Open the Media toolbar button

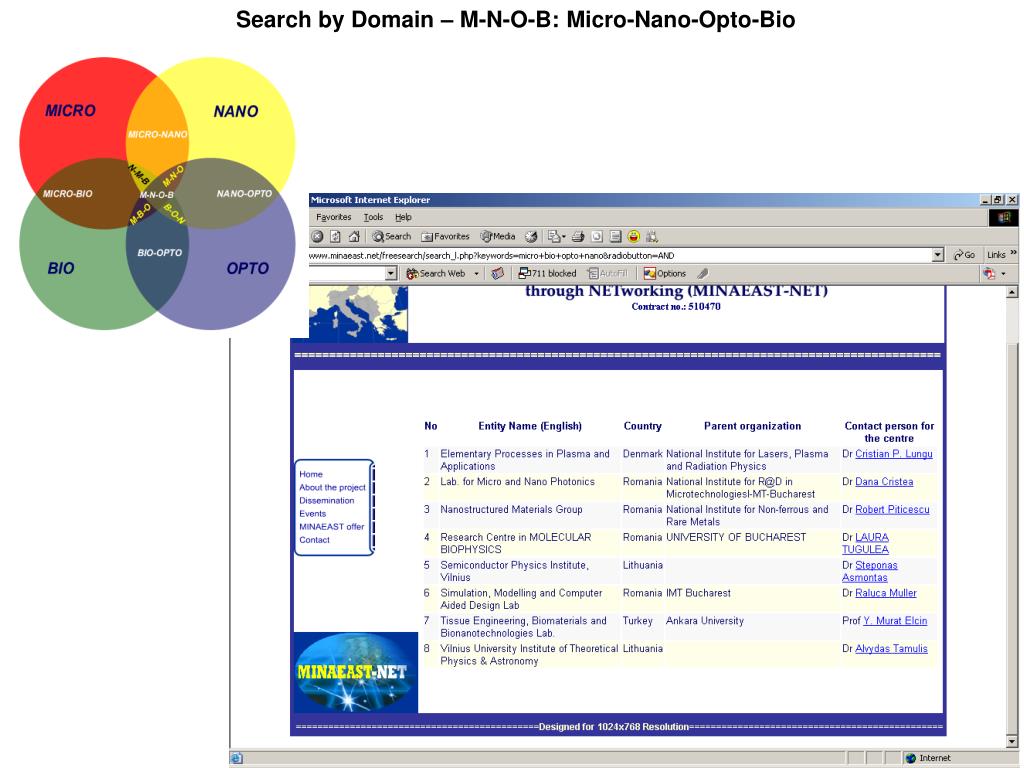(x=498, y=236)
